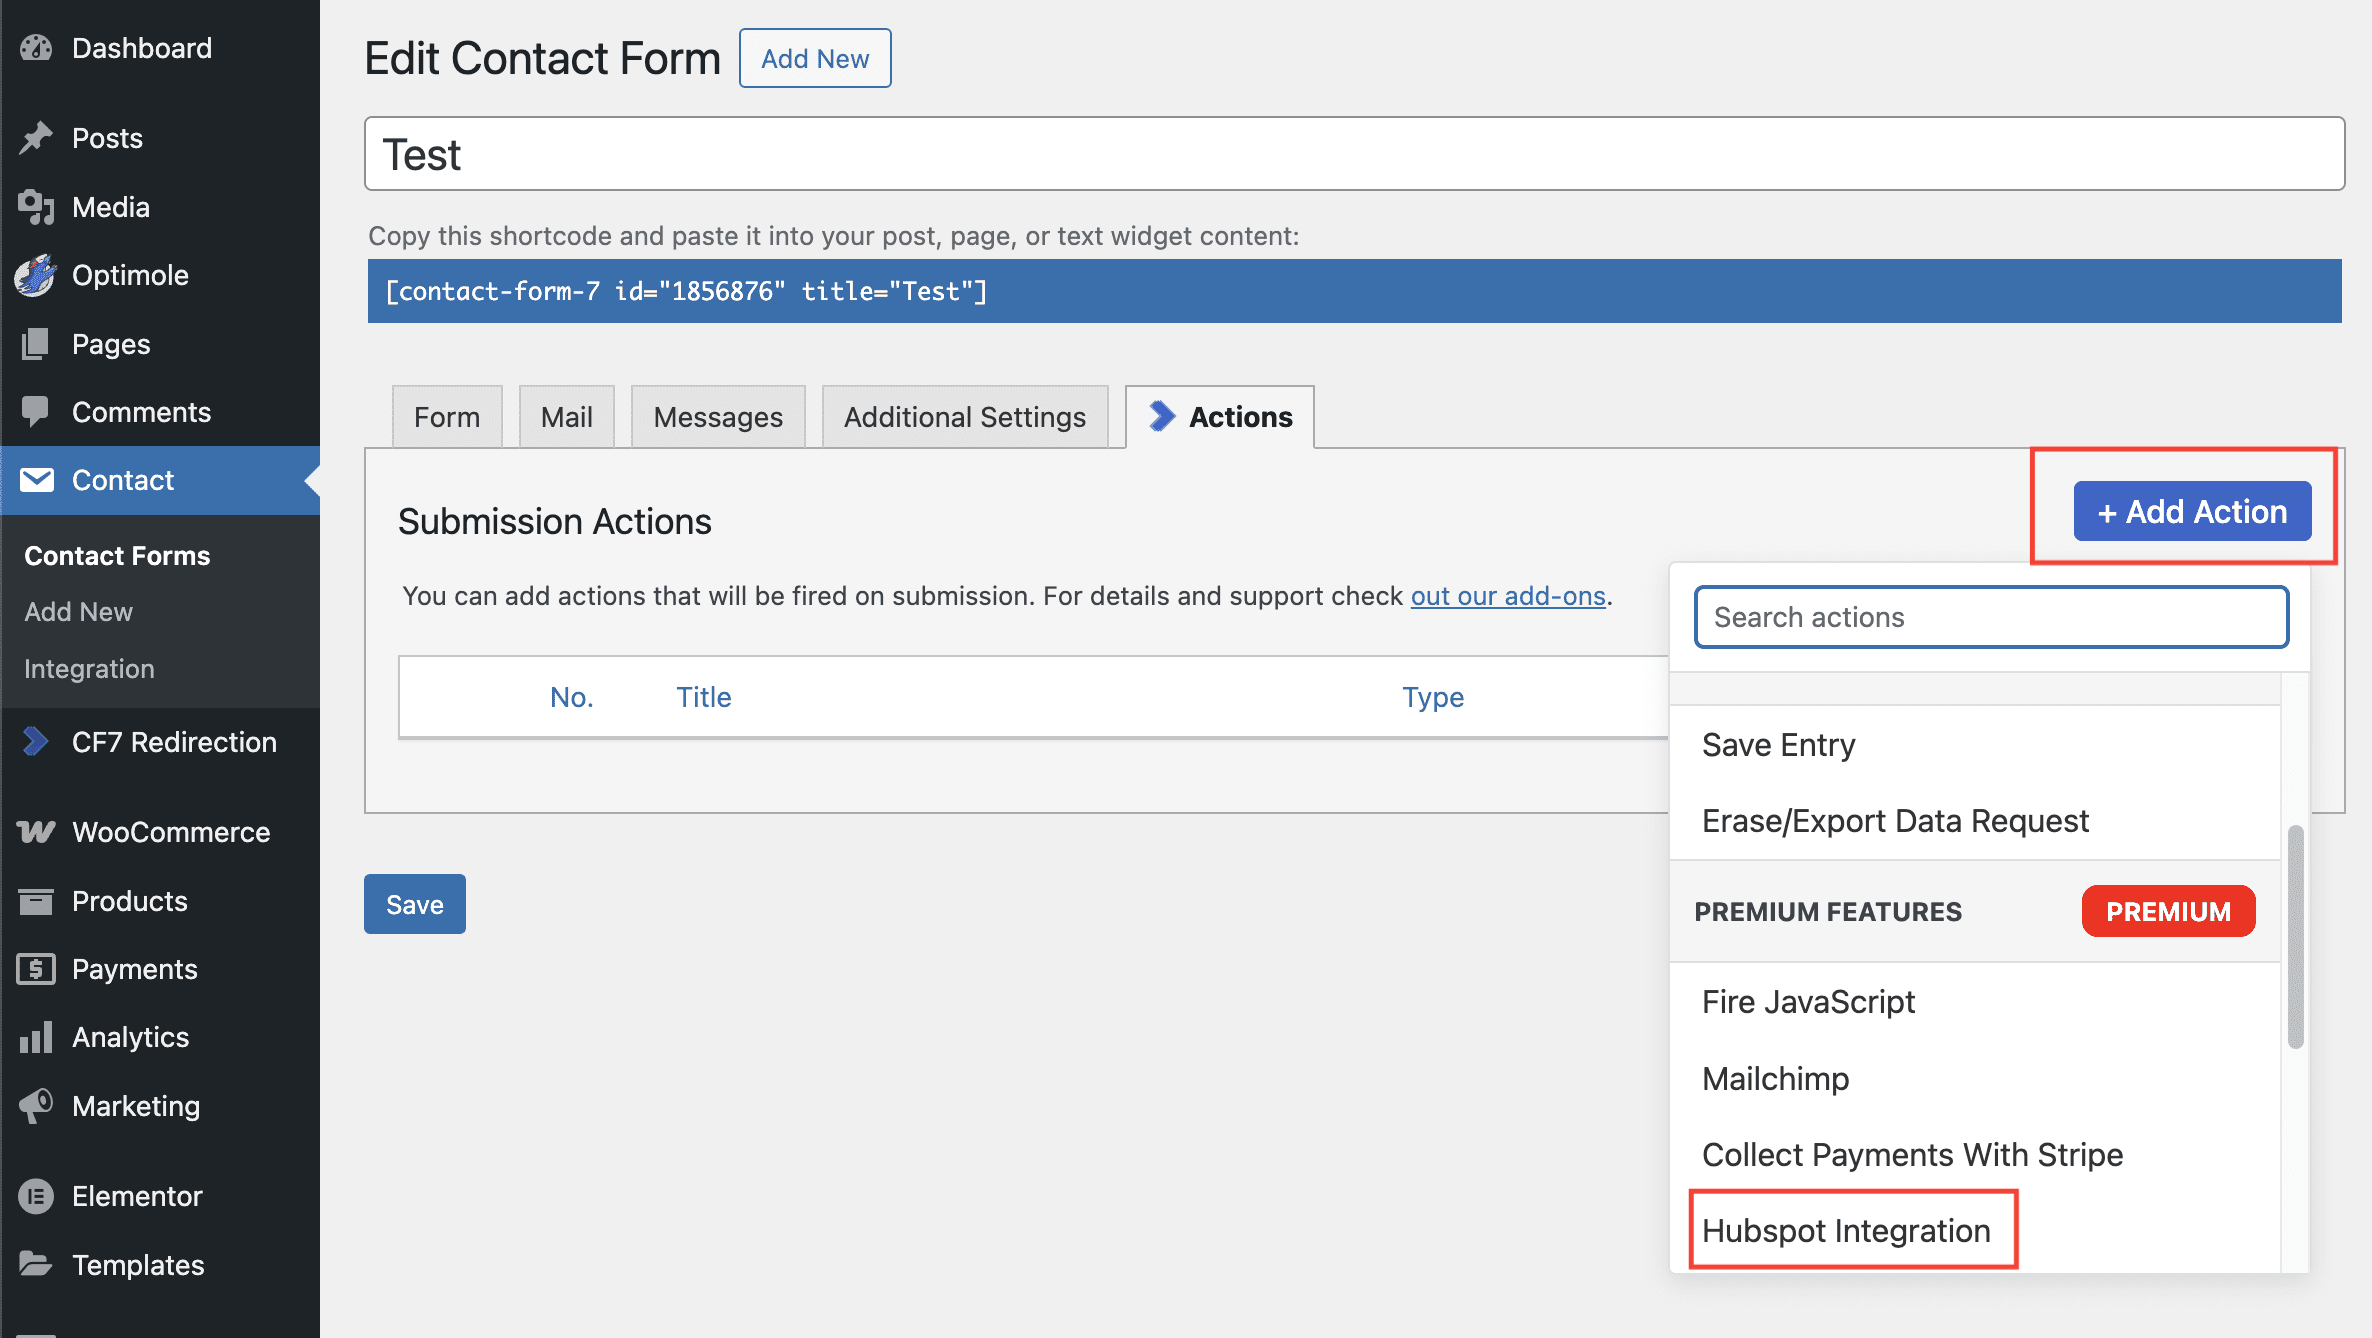
Task: Click the Optimole logo icon
Action: click(36, 275)
